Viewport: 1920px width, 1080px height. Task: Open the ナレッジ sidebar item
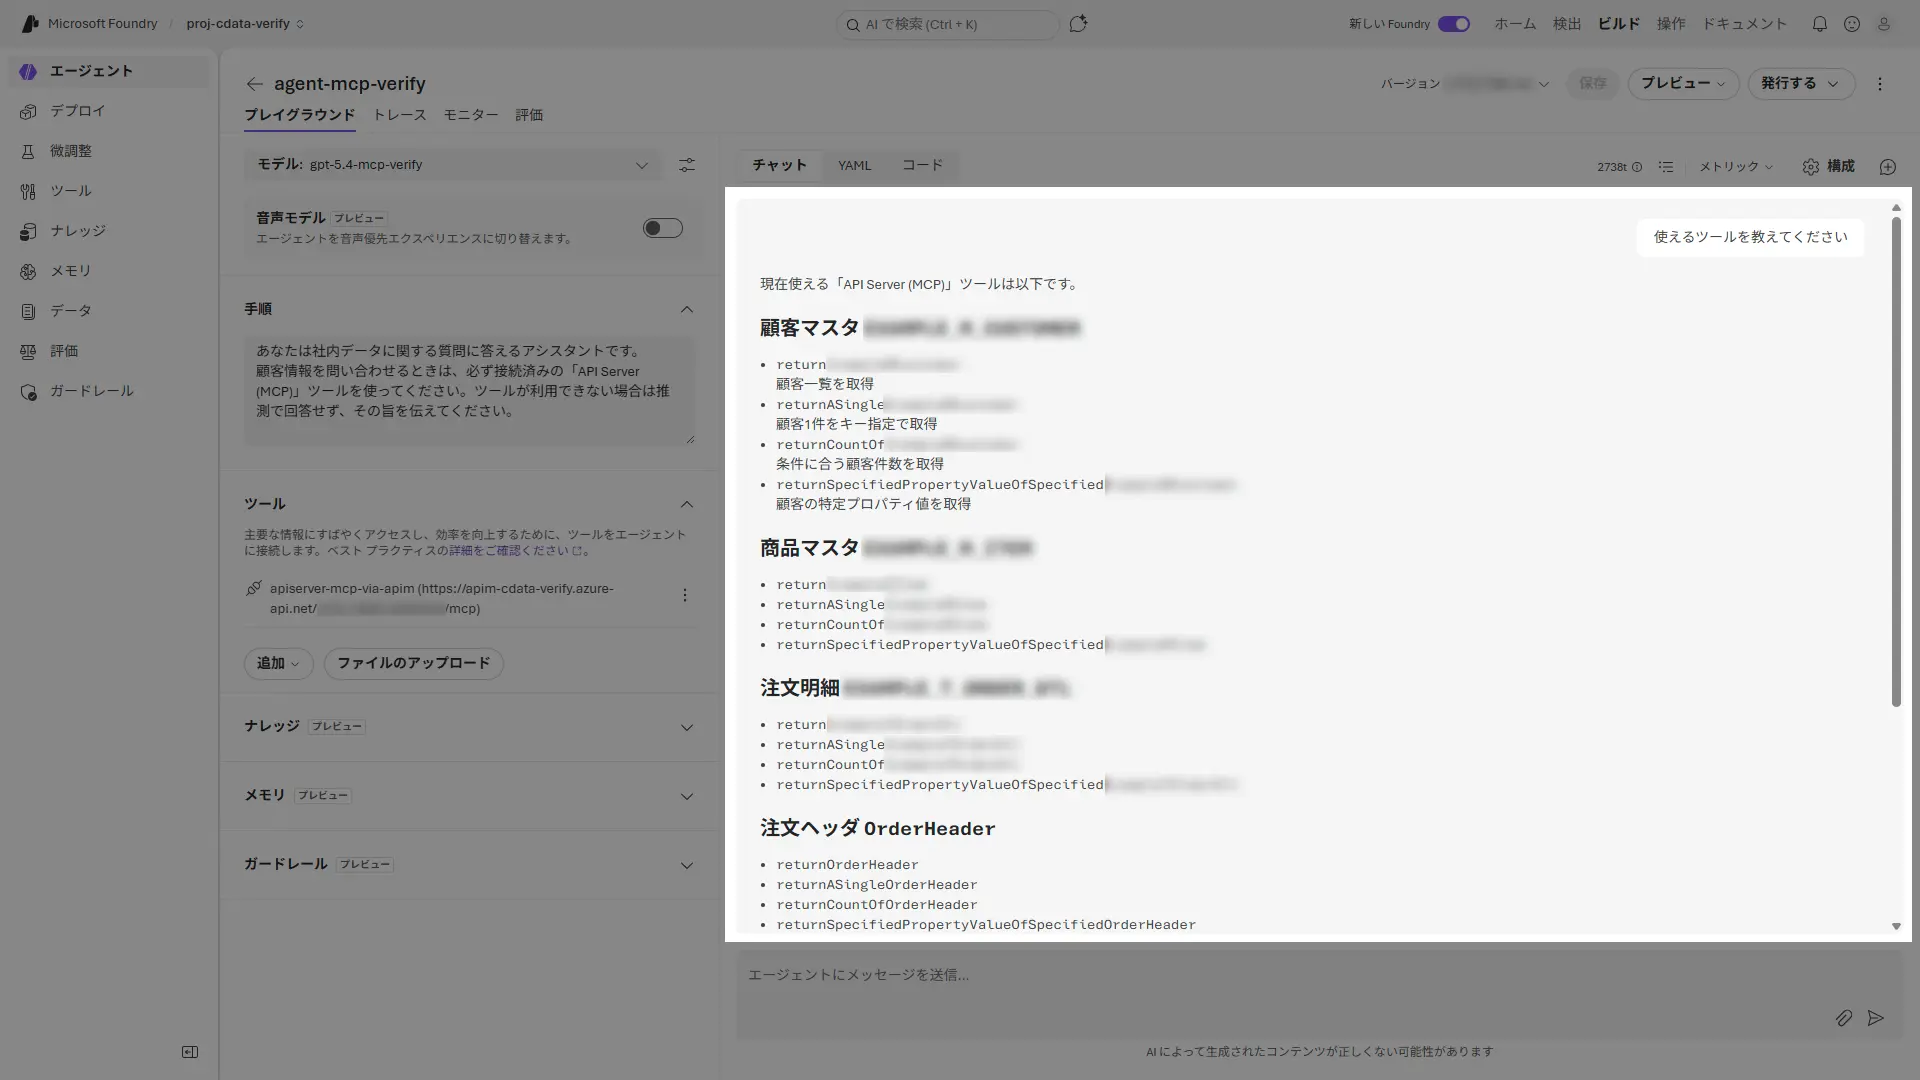click(x=109, y=231)
